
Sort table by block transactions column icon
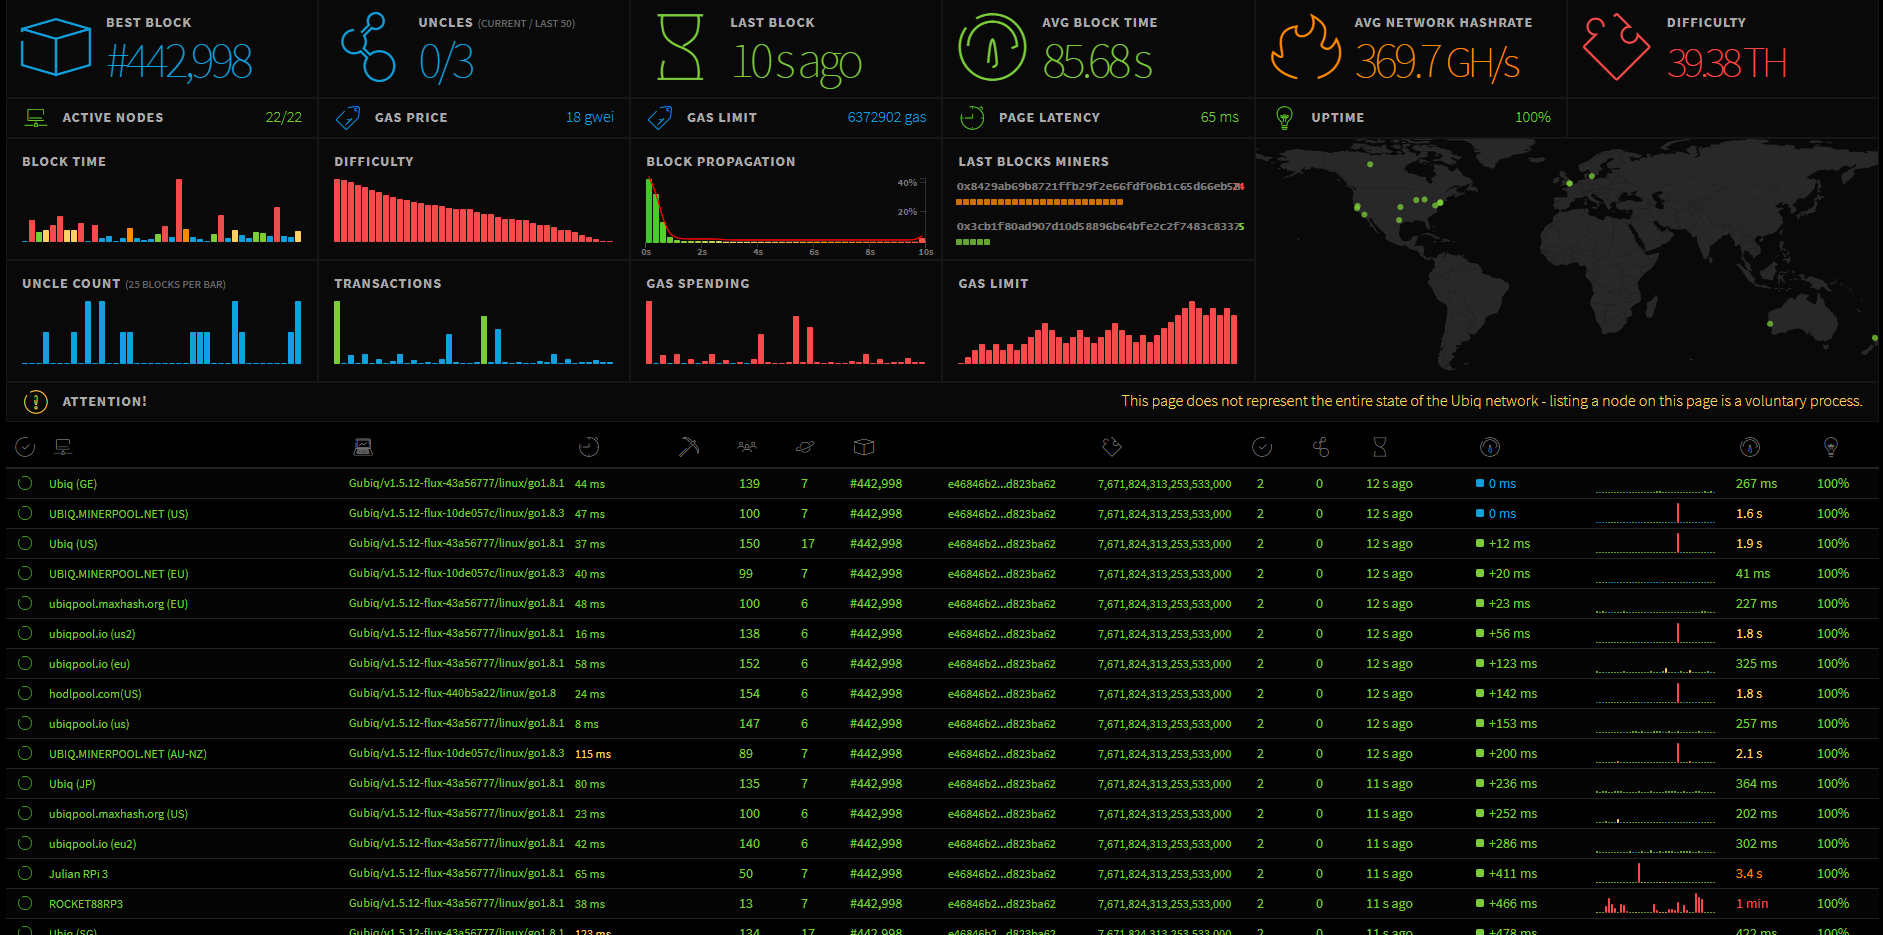point(1262,447)
